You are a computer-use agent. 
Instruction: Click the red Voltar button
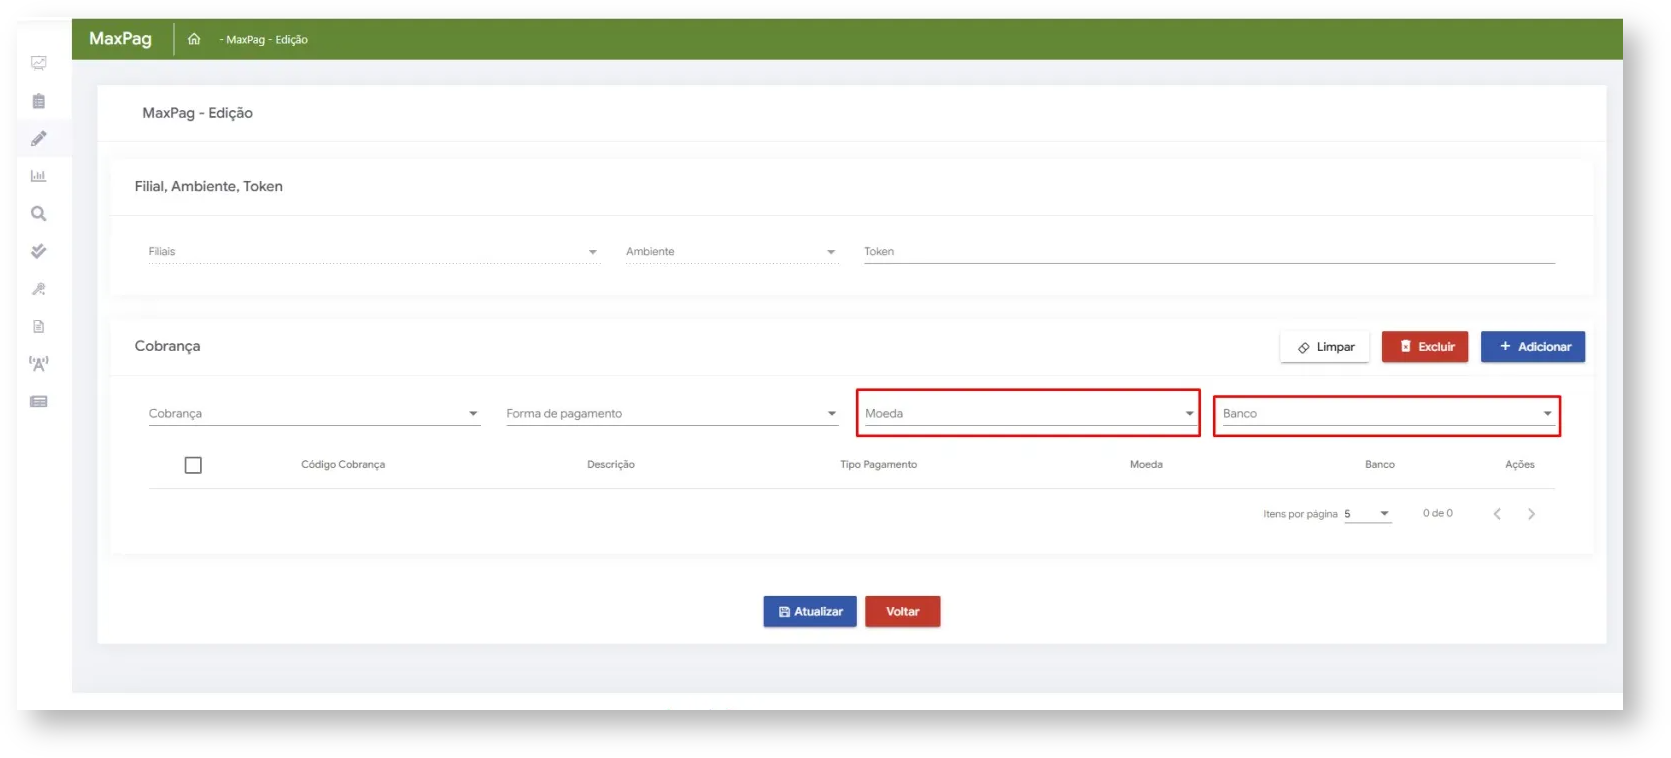click(x=903, y=612)
